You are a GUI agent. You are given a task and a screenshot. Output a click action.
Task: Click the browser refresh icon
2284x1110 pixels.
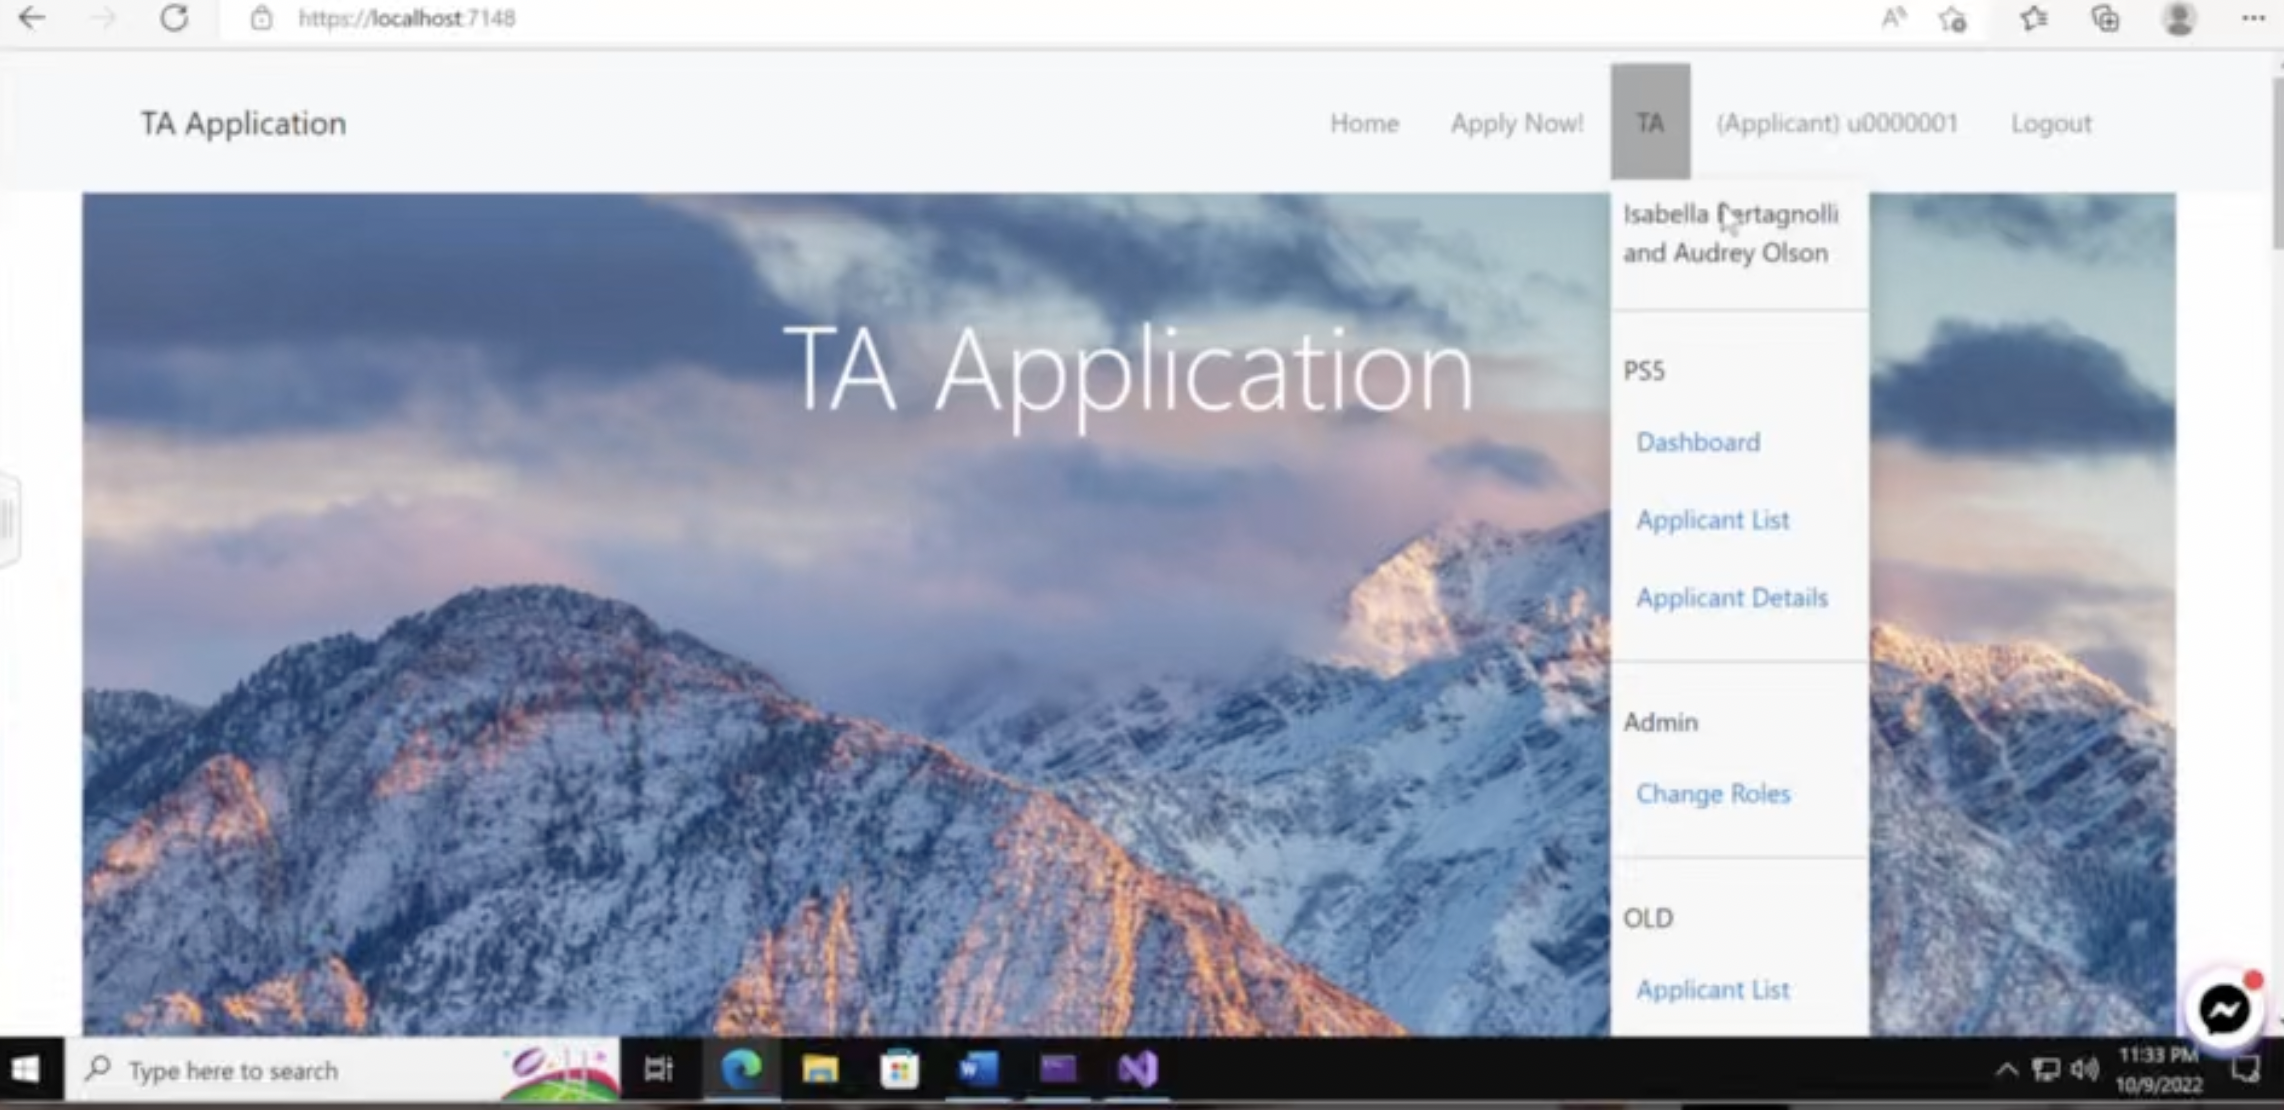pyautogui.click(x=174, y=18)
